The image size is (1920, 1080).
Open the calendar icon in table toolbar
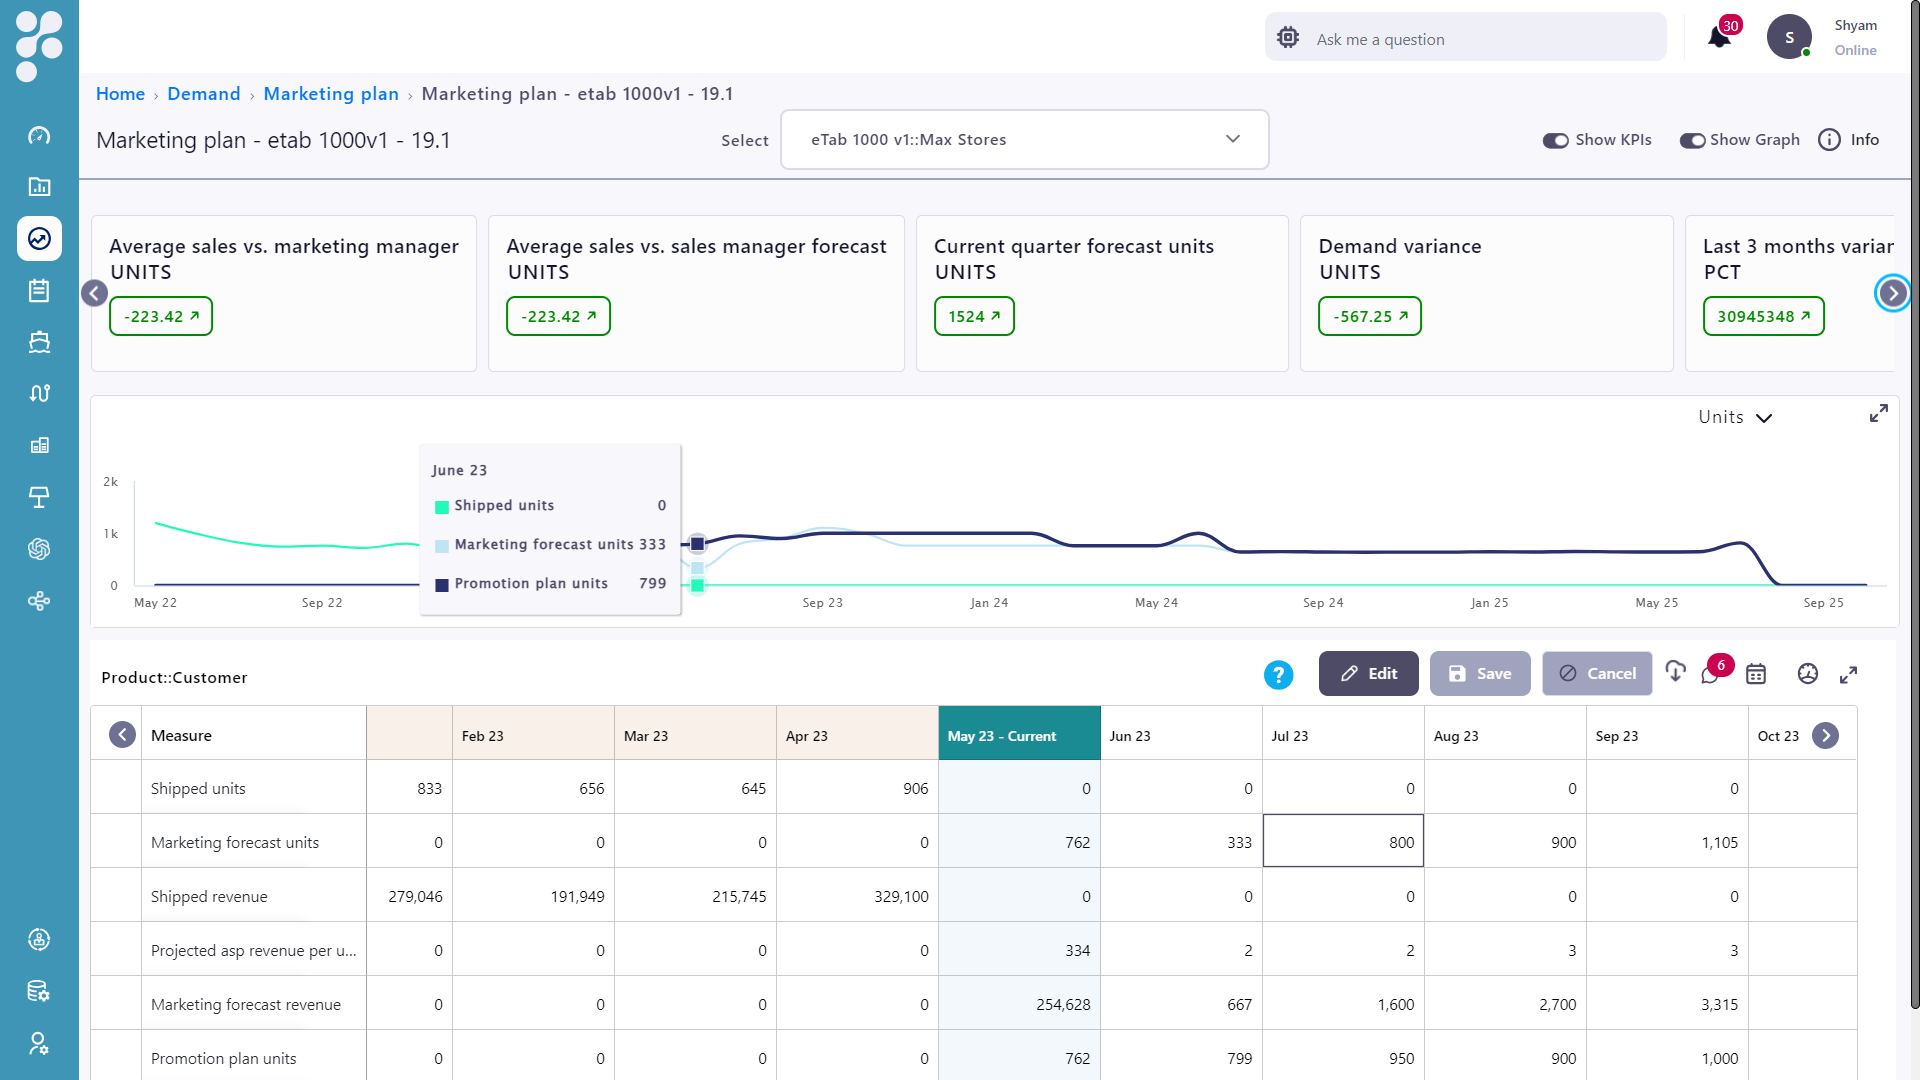(x=1756, y=674)
